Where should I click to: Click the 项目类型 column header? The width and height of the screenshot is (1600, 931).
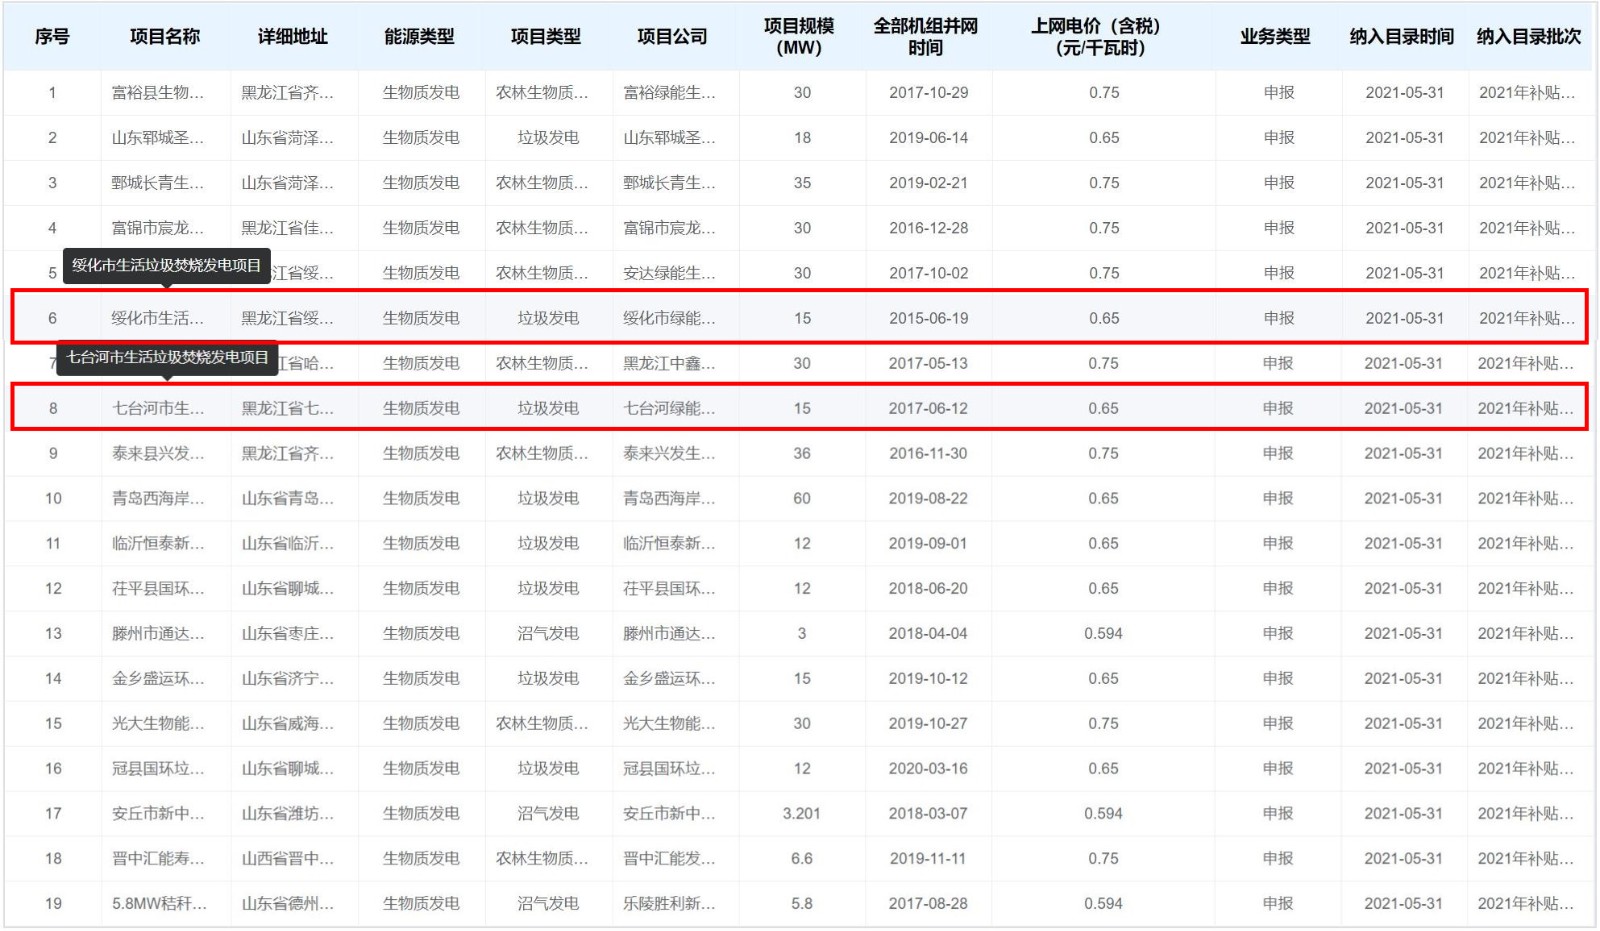click(546, 37)
